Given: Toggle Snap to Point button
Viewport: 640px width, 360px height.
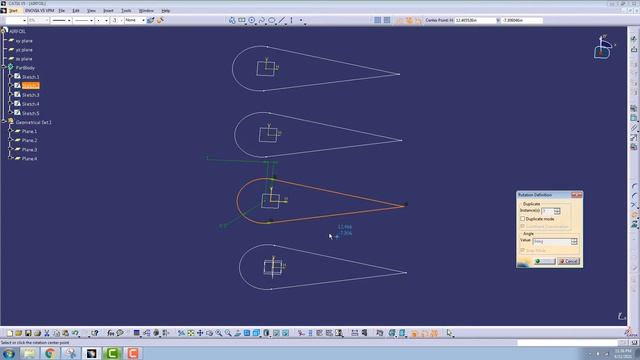Looking at the screenshot, I should pyautogui.click(x=387, y=20).
